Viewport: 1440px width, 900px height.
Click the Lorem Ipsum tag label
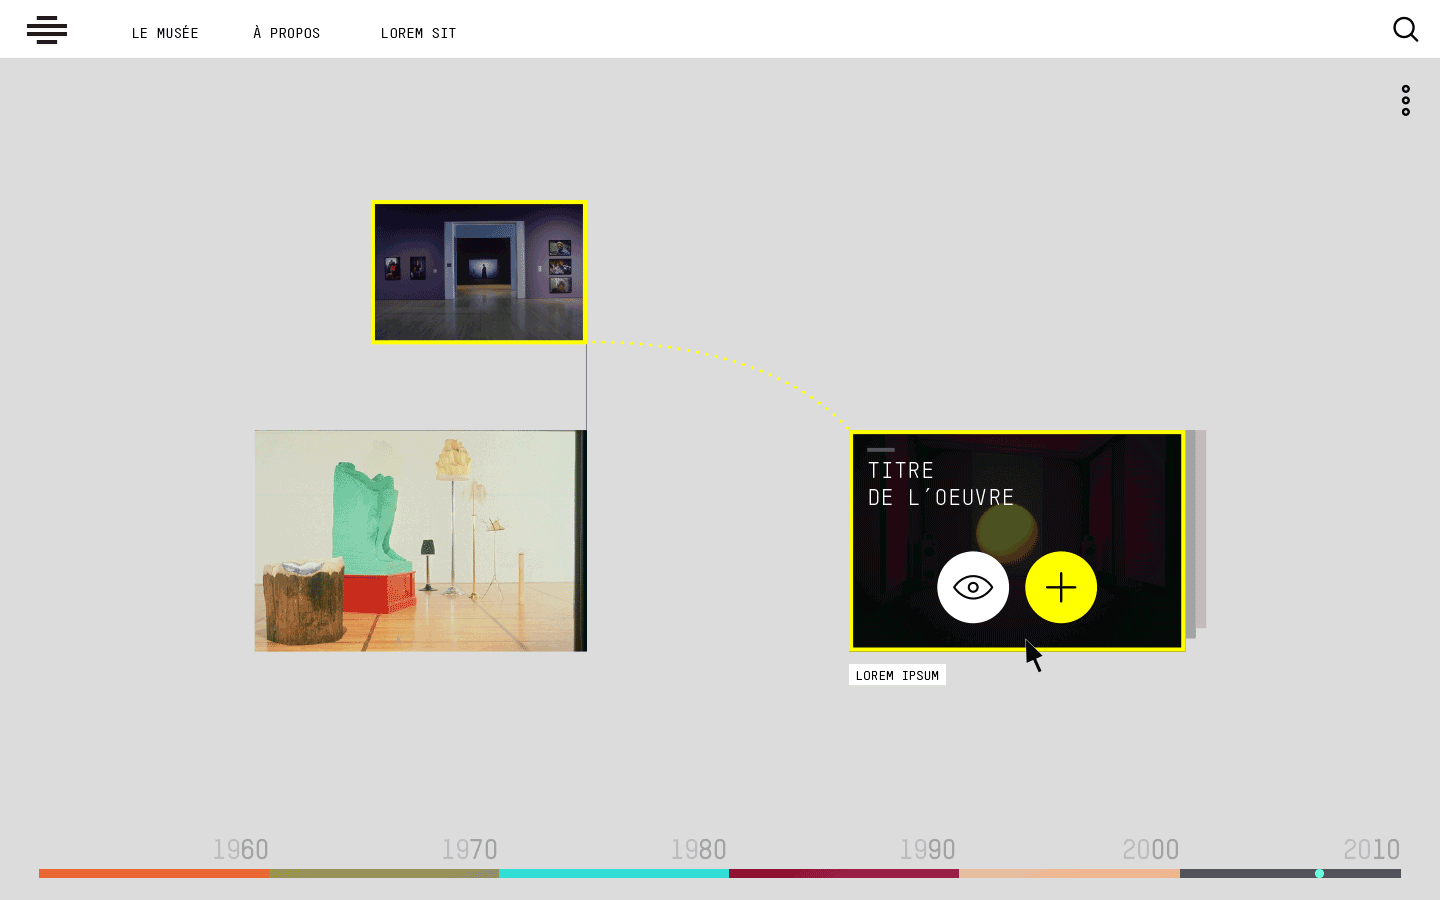click(x=897, y=675)
